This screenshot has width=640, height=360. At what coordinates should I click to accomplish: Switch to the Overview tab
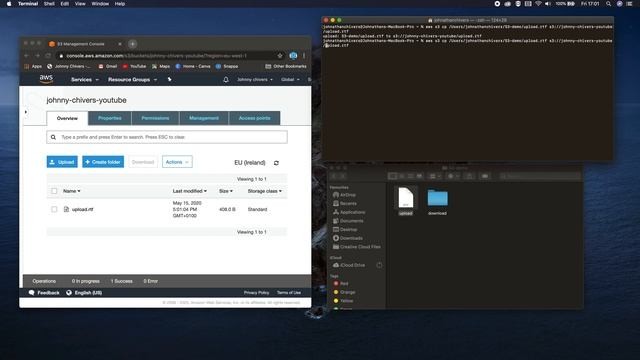[67, 118]
